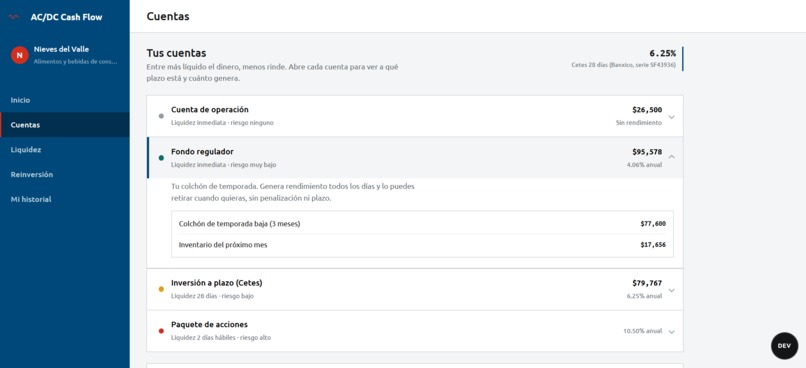Click the AC/DC Cash Flow app title

(x=66, y=17)
